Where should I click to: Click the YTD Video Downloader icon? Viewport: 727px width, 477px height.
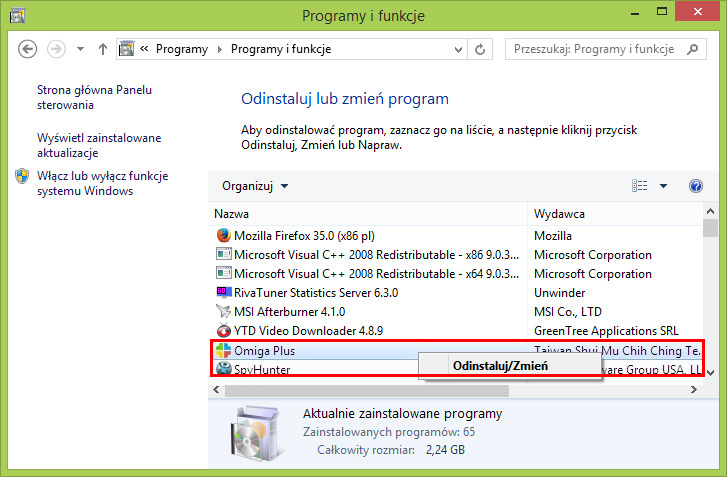pyautogui.click(x=223, y=330)
